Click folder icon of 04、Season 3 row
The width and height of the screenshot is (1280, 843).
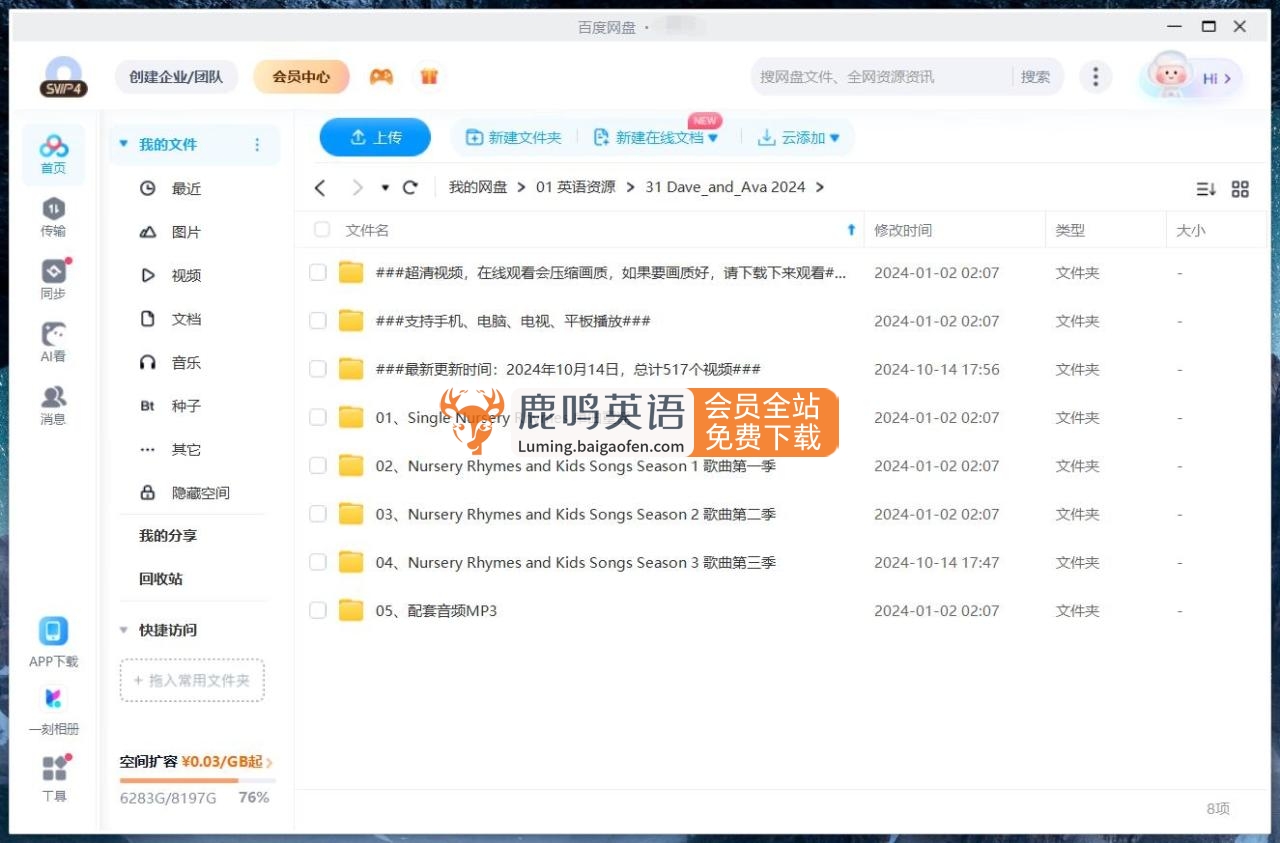(x=351, y=562)
